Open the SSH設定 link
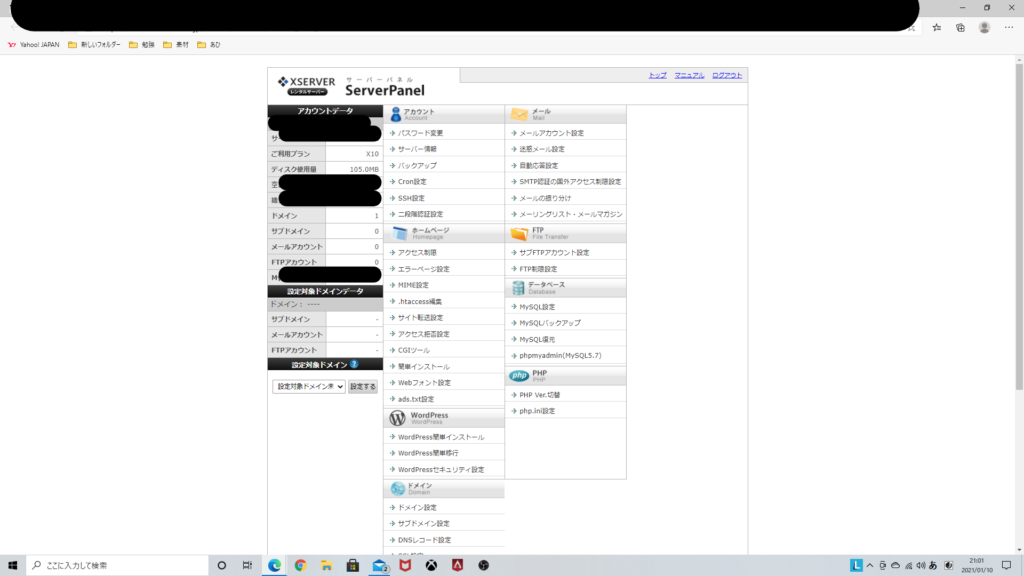The image size is (1024, 576). [x=411, y=198]
